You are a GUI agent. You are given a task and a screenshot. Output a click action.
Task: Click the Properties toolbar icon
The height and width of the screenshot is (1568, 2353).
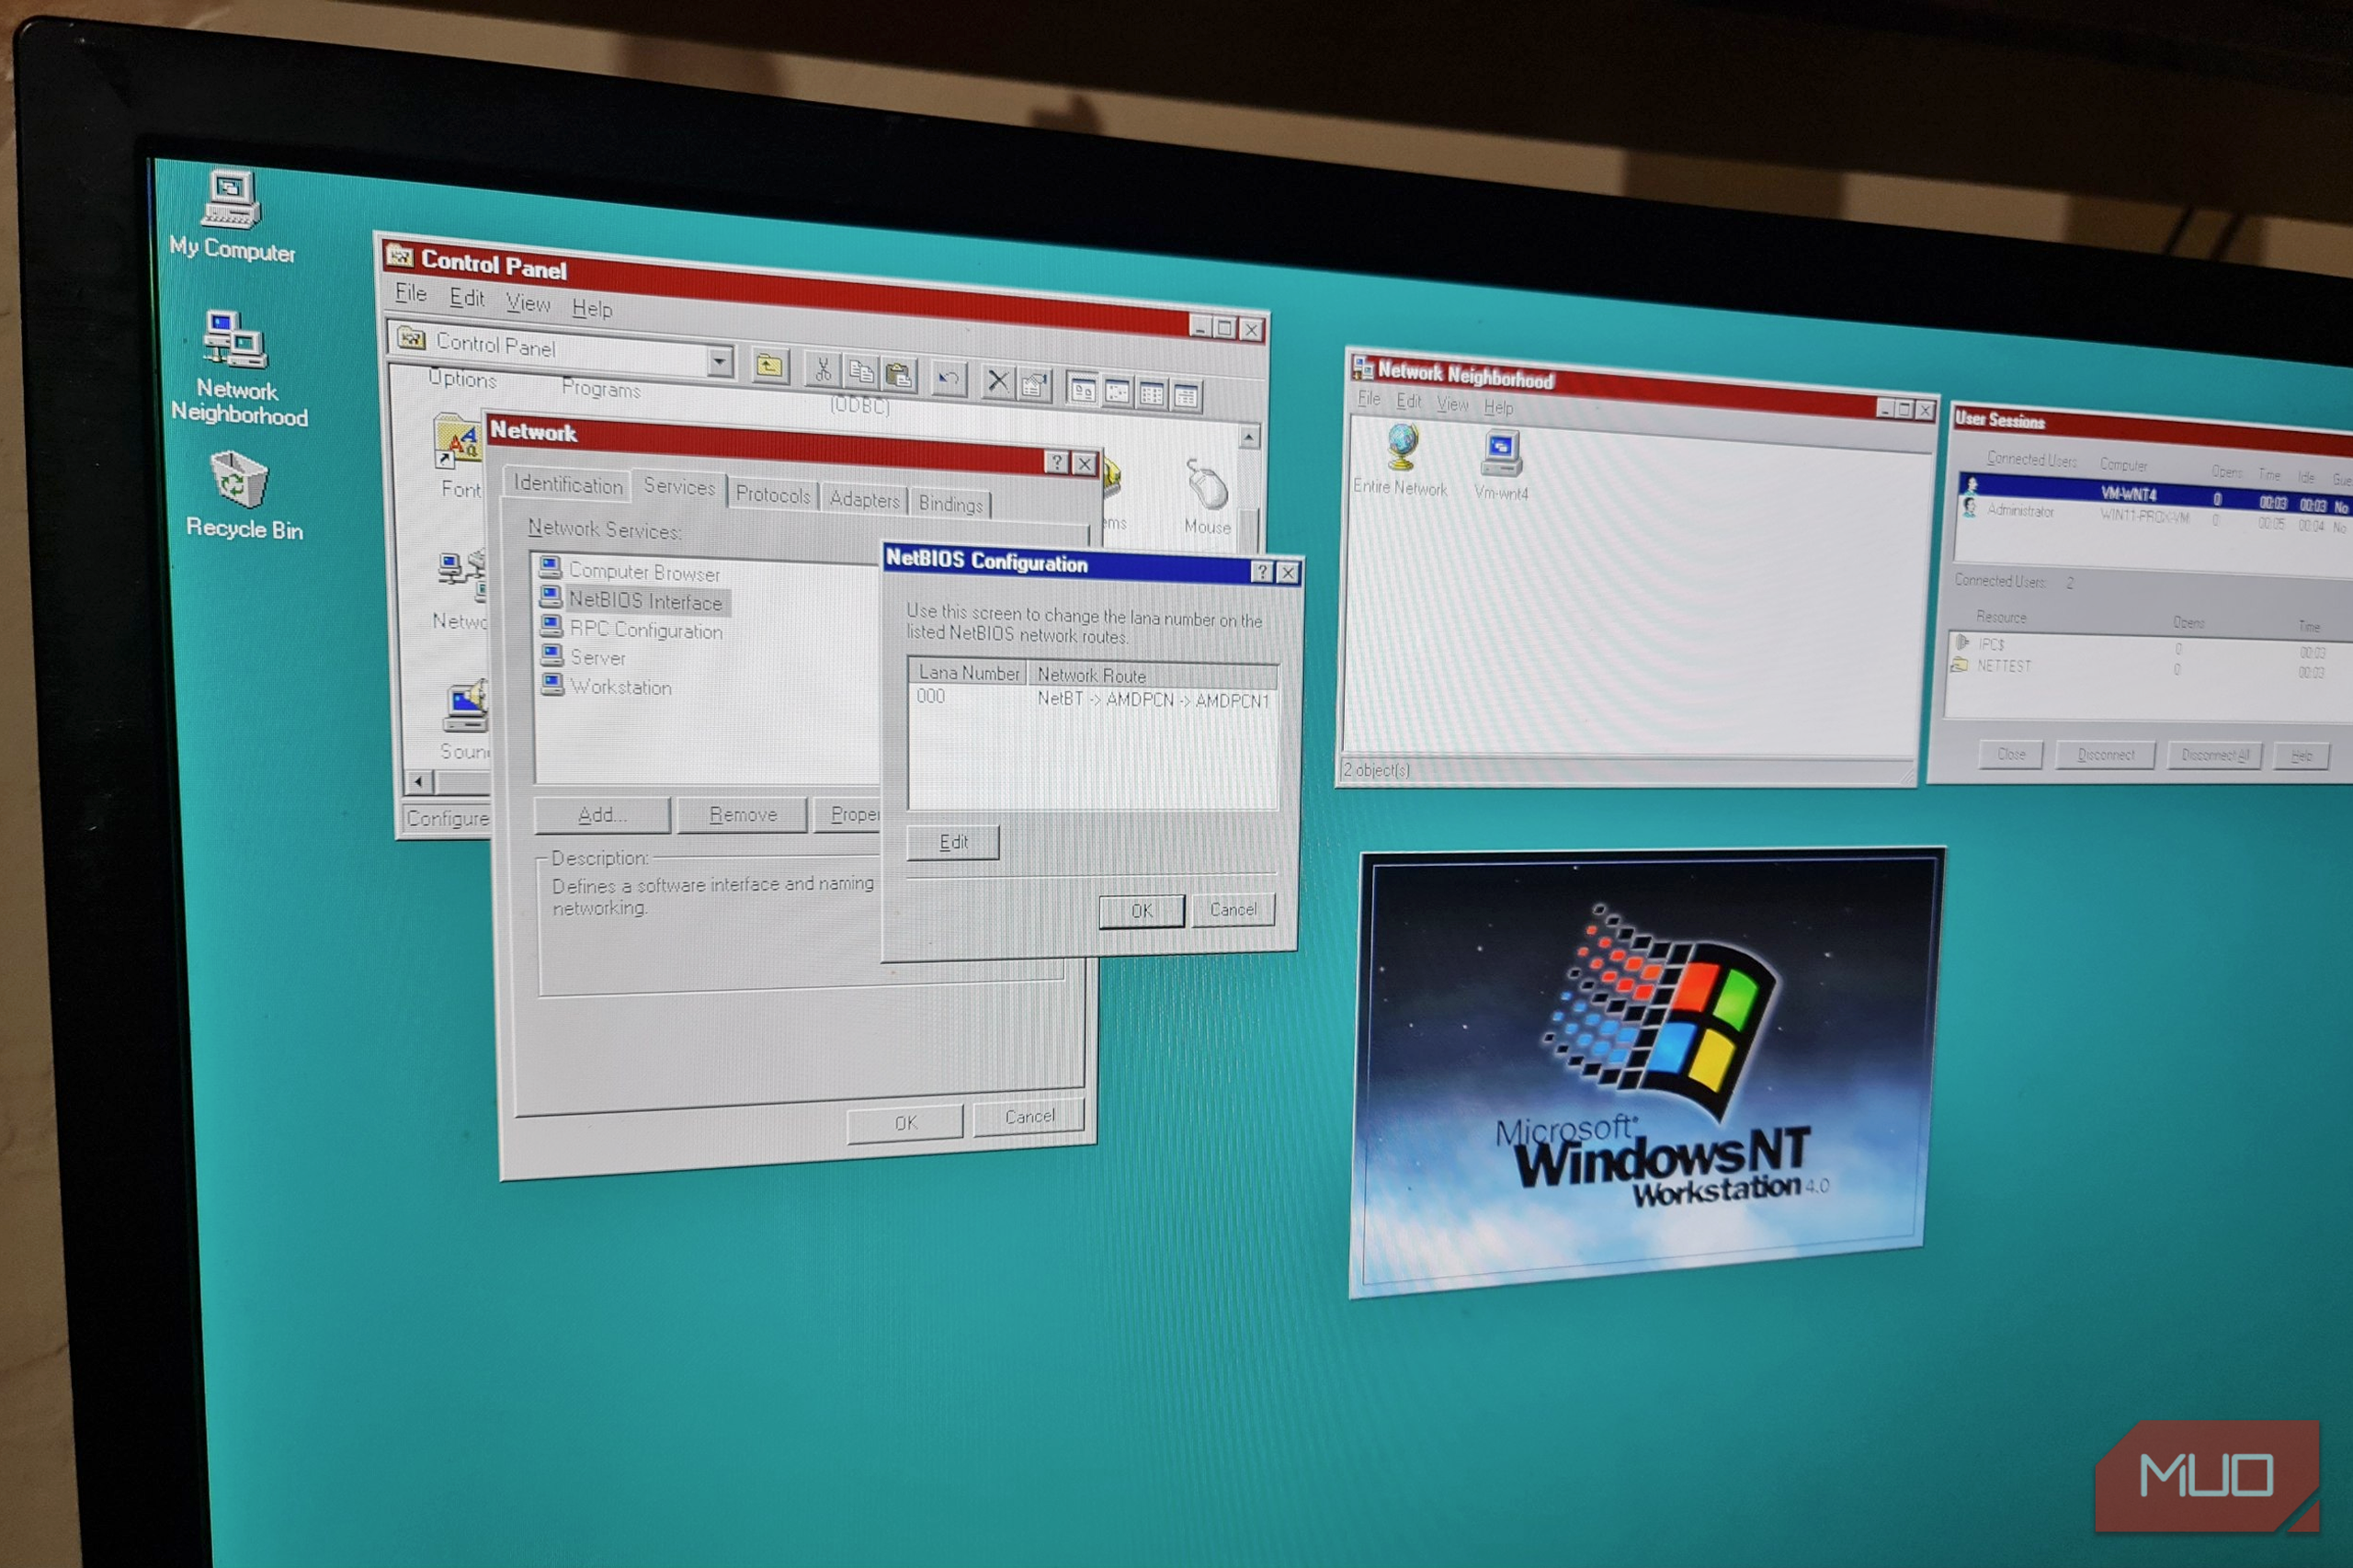(1034, 384)
